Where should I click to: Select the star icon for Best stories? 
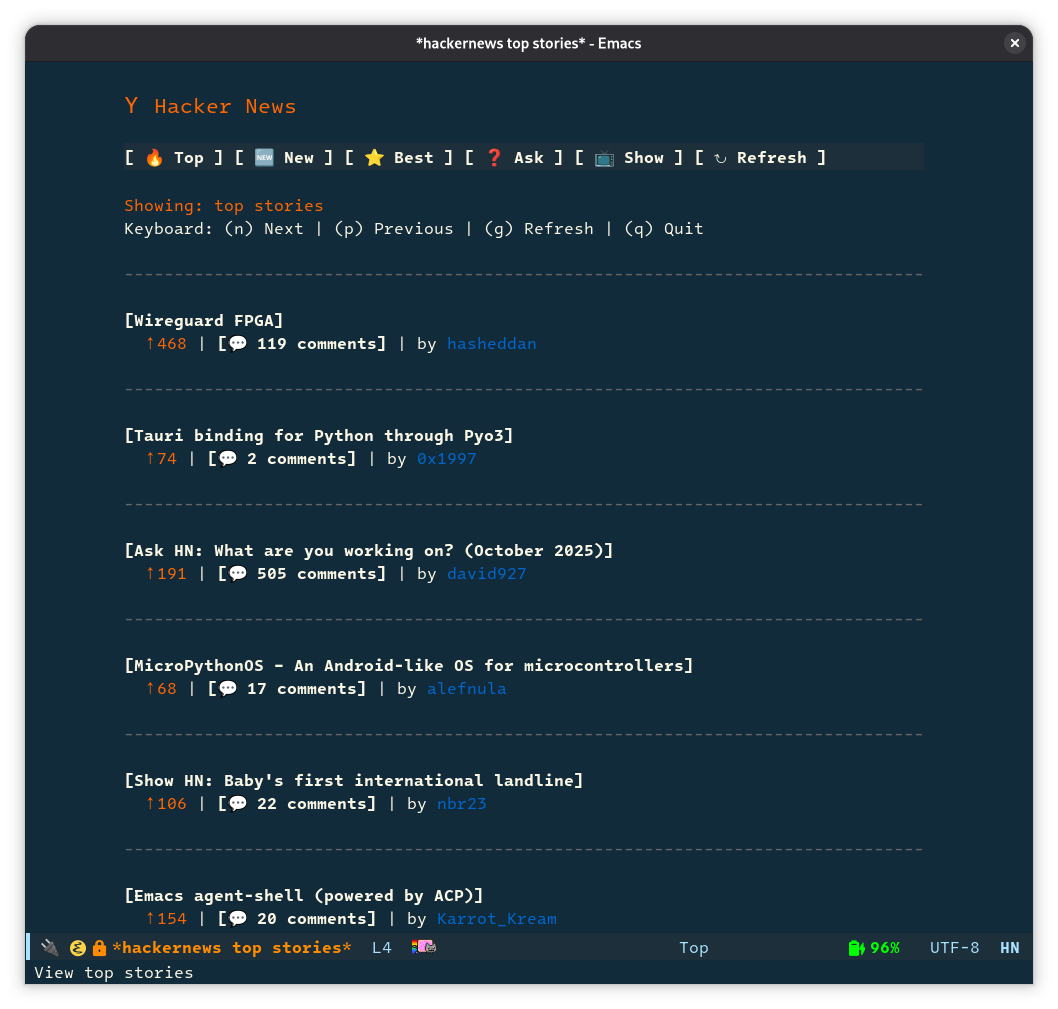click(374, 157)
